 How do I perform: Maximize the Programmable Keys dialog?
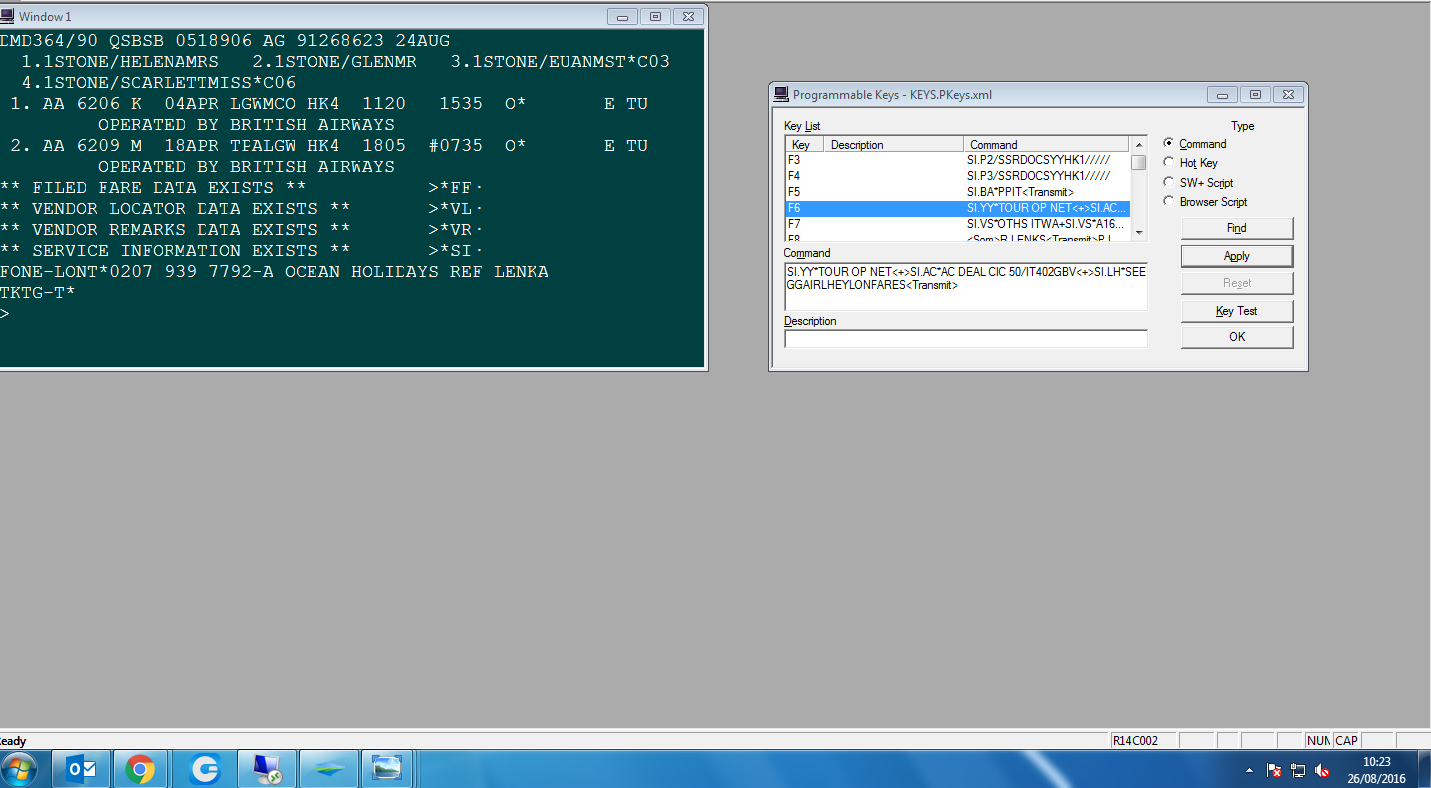(x=1255, y=95)
